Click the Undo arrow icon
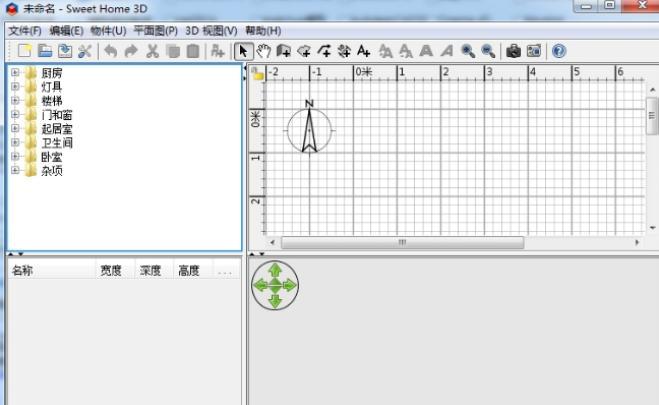 [111, 51]
